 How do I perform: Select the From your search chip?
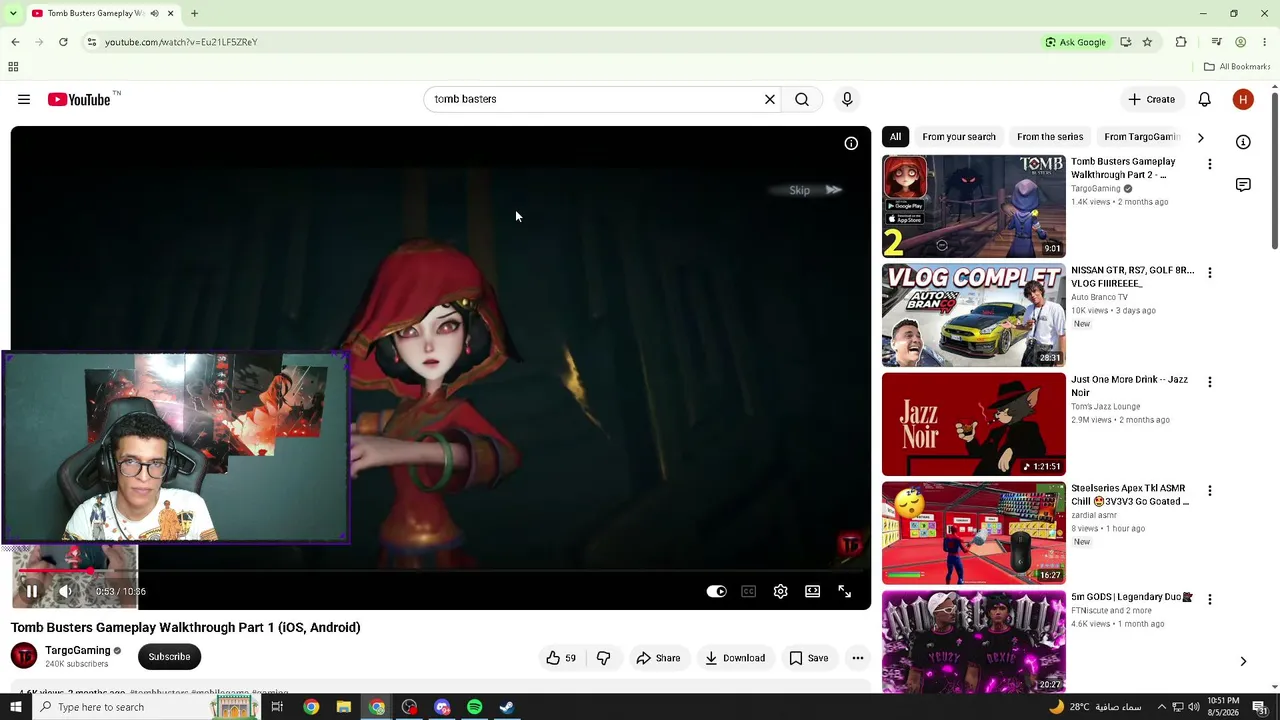[x=959, y=137]
